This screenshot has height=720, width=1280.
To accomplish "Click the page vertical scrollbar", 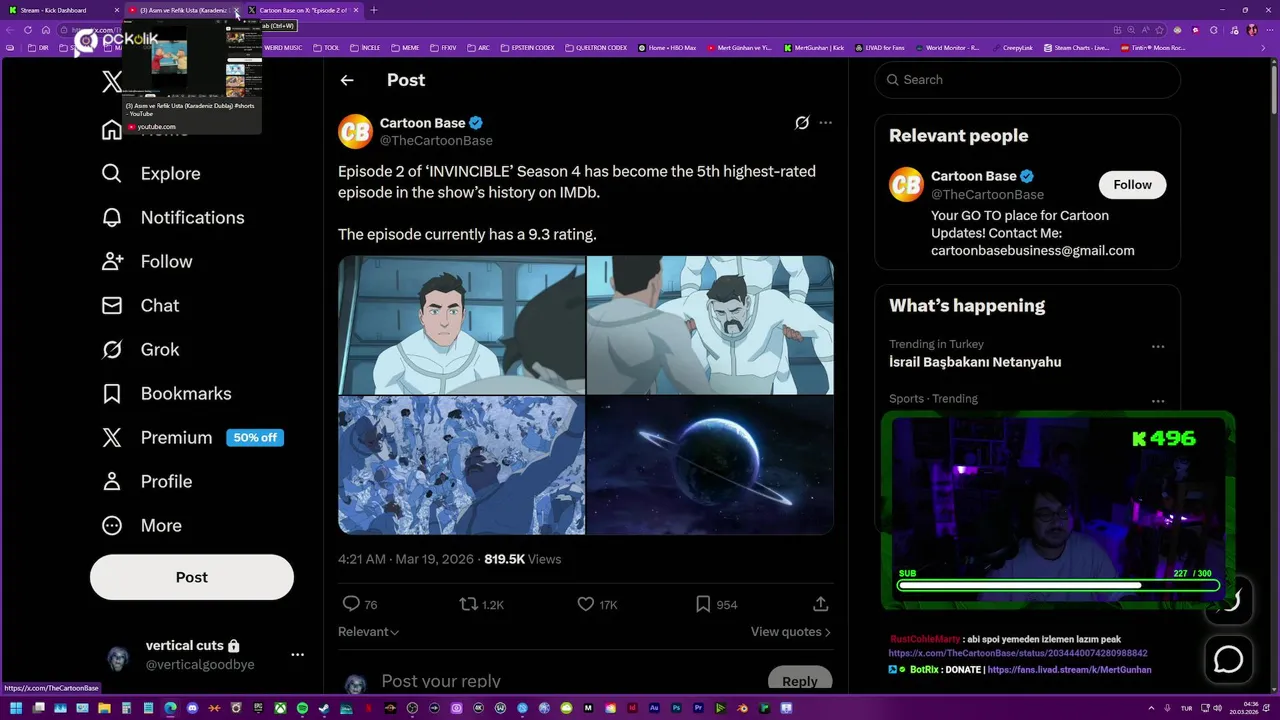I will pos(1274,90).
